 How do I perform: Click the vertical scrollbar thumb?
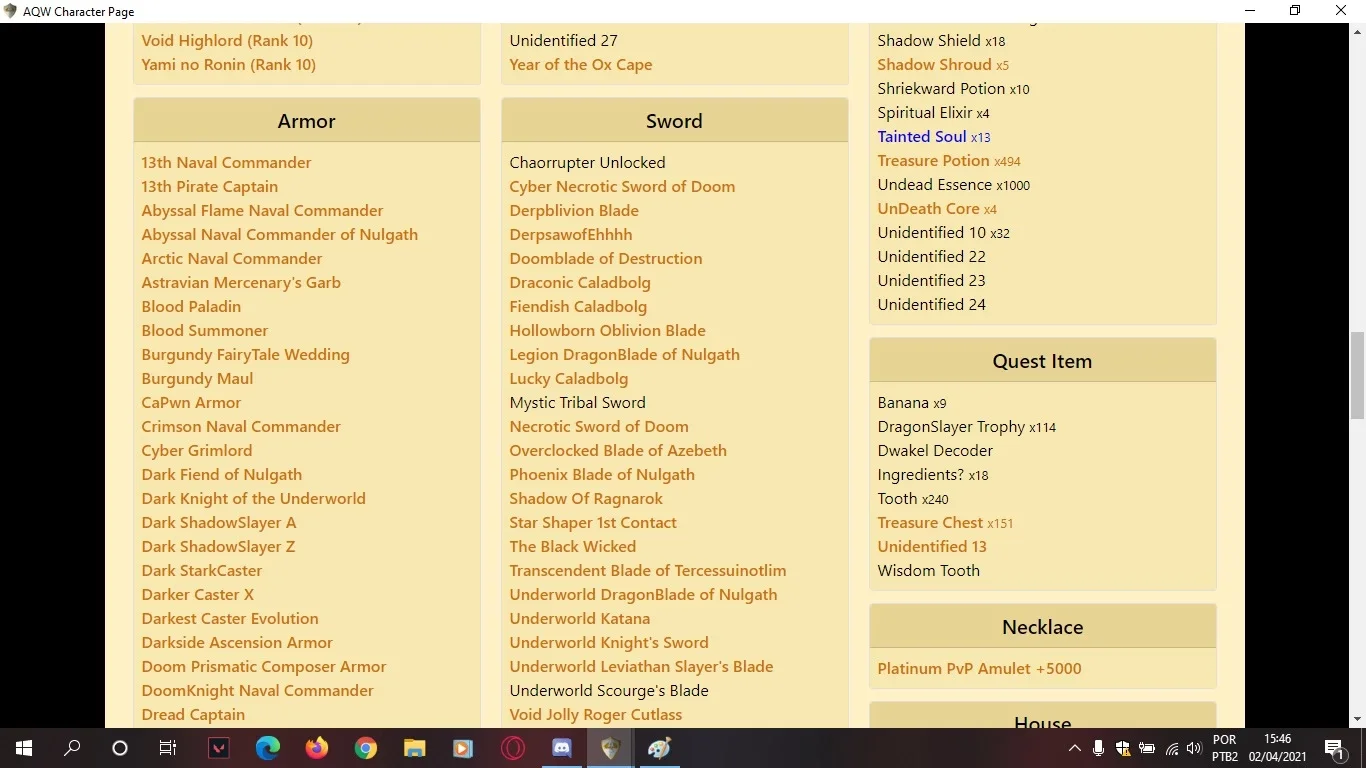(1357, 375)
